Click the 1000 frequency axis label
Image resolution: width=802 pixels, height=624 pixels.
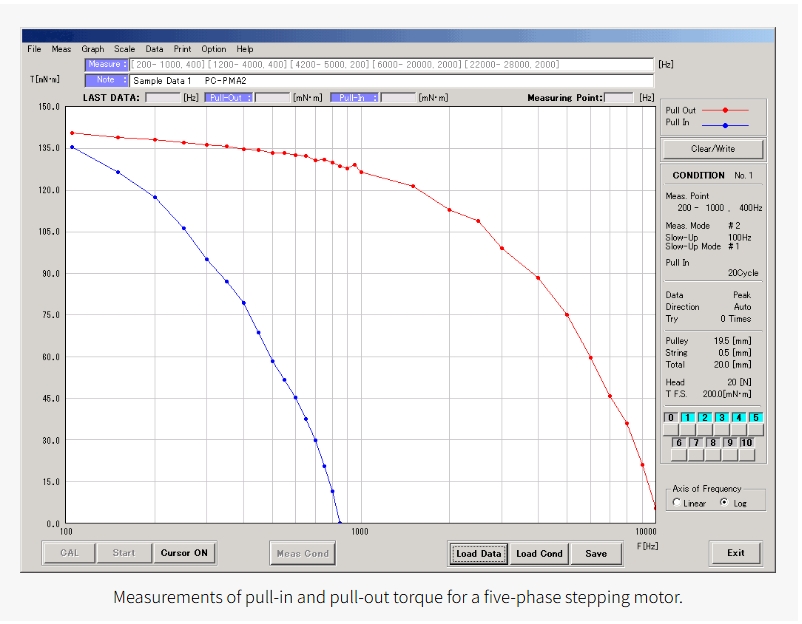pos(360,531)
